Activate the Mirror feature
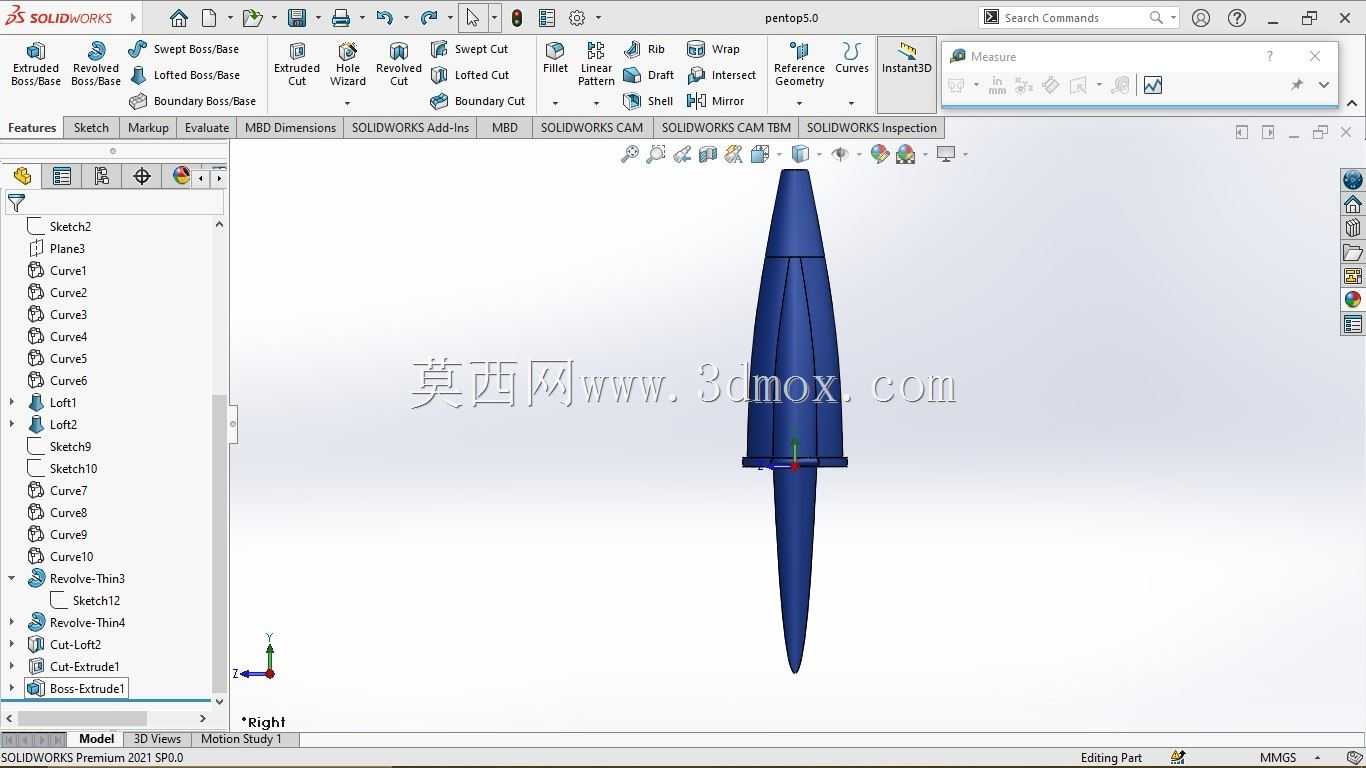 715,101
